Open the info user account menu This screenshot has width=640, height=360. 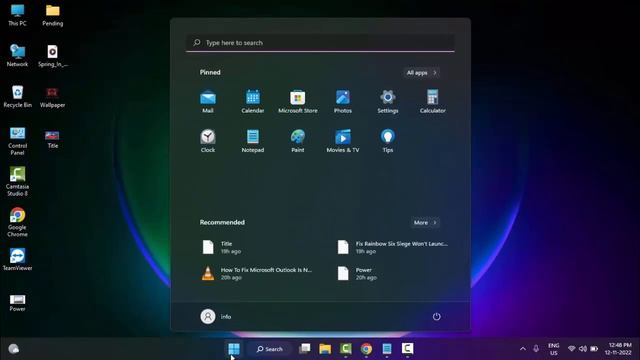coord(216,316)
